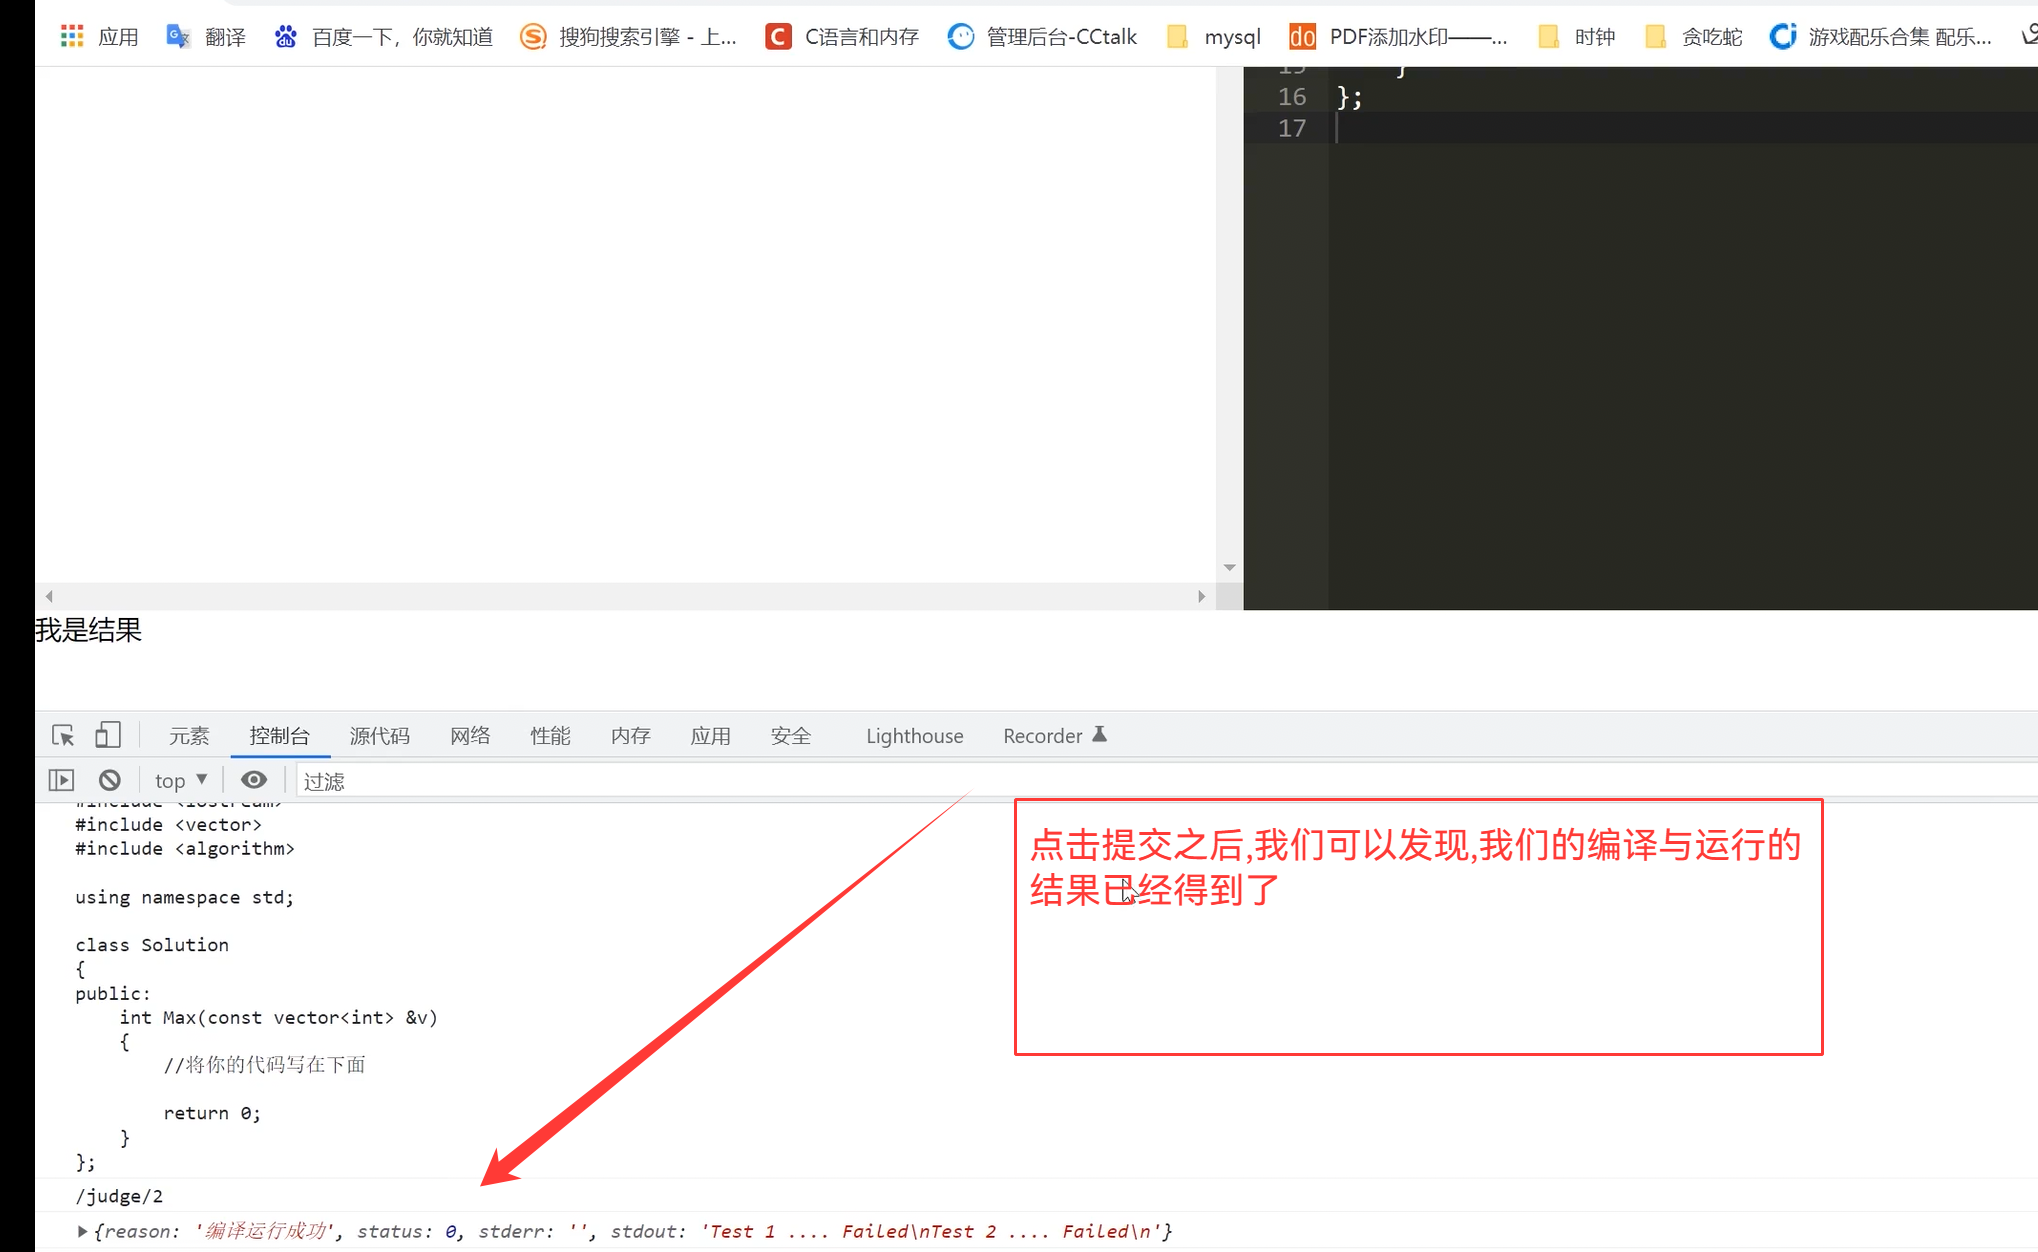2038x1252 pixels.
Task: Click the left arrow of horizontal scrollbar
Action: (49, 596)
